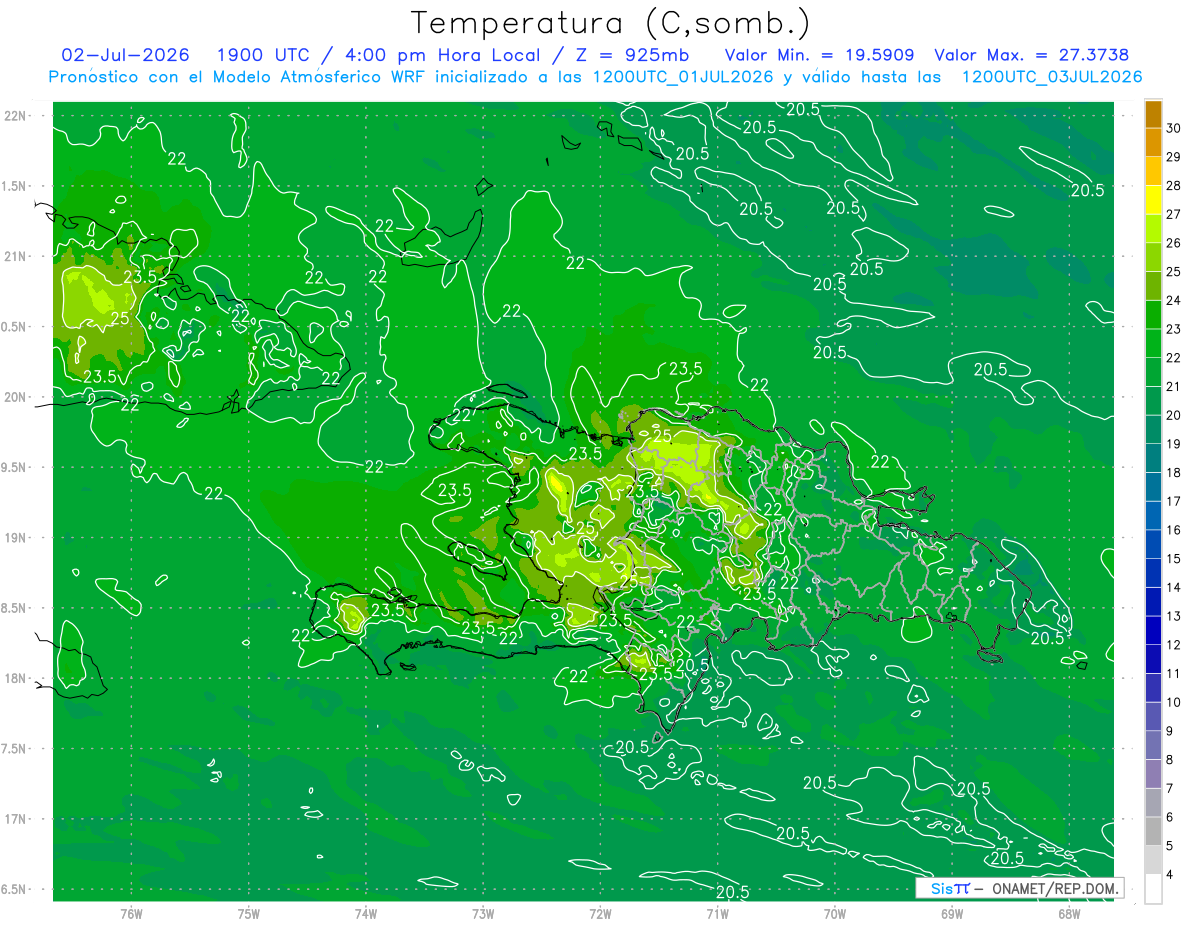Click the legend scale value '28'

click(1174, 186)
